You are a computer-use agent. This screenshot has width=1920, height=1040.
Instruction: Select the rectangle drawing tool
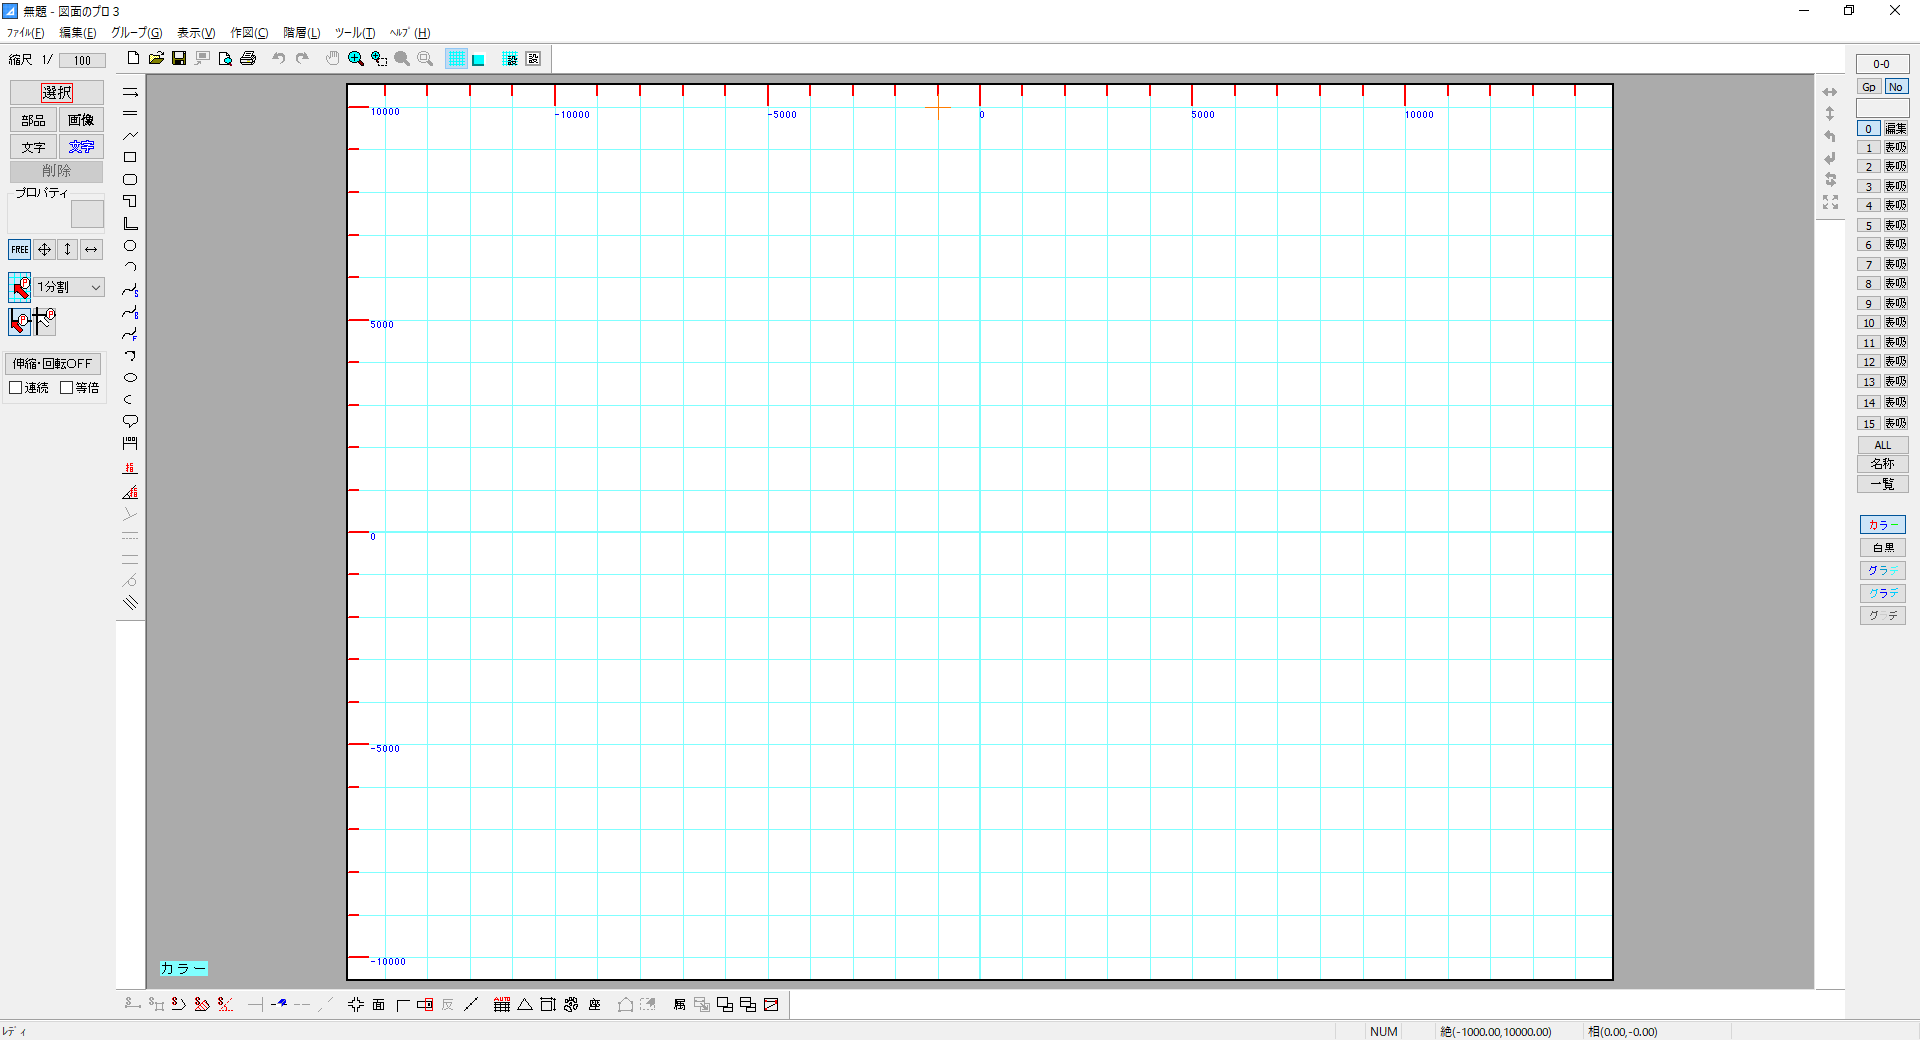click(130, 157)
